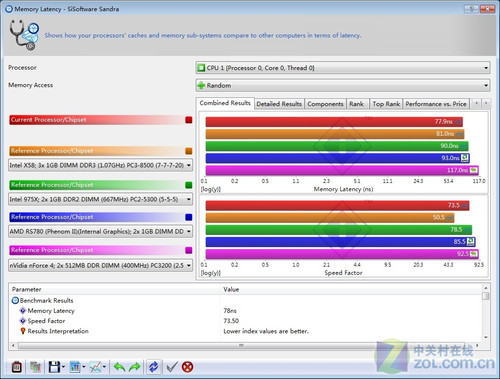Image resolution: width=500 pixels, height=379 pixels.
Task: Click the red circle cancel icon
Action: tap(188, 367)
